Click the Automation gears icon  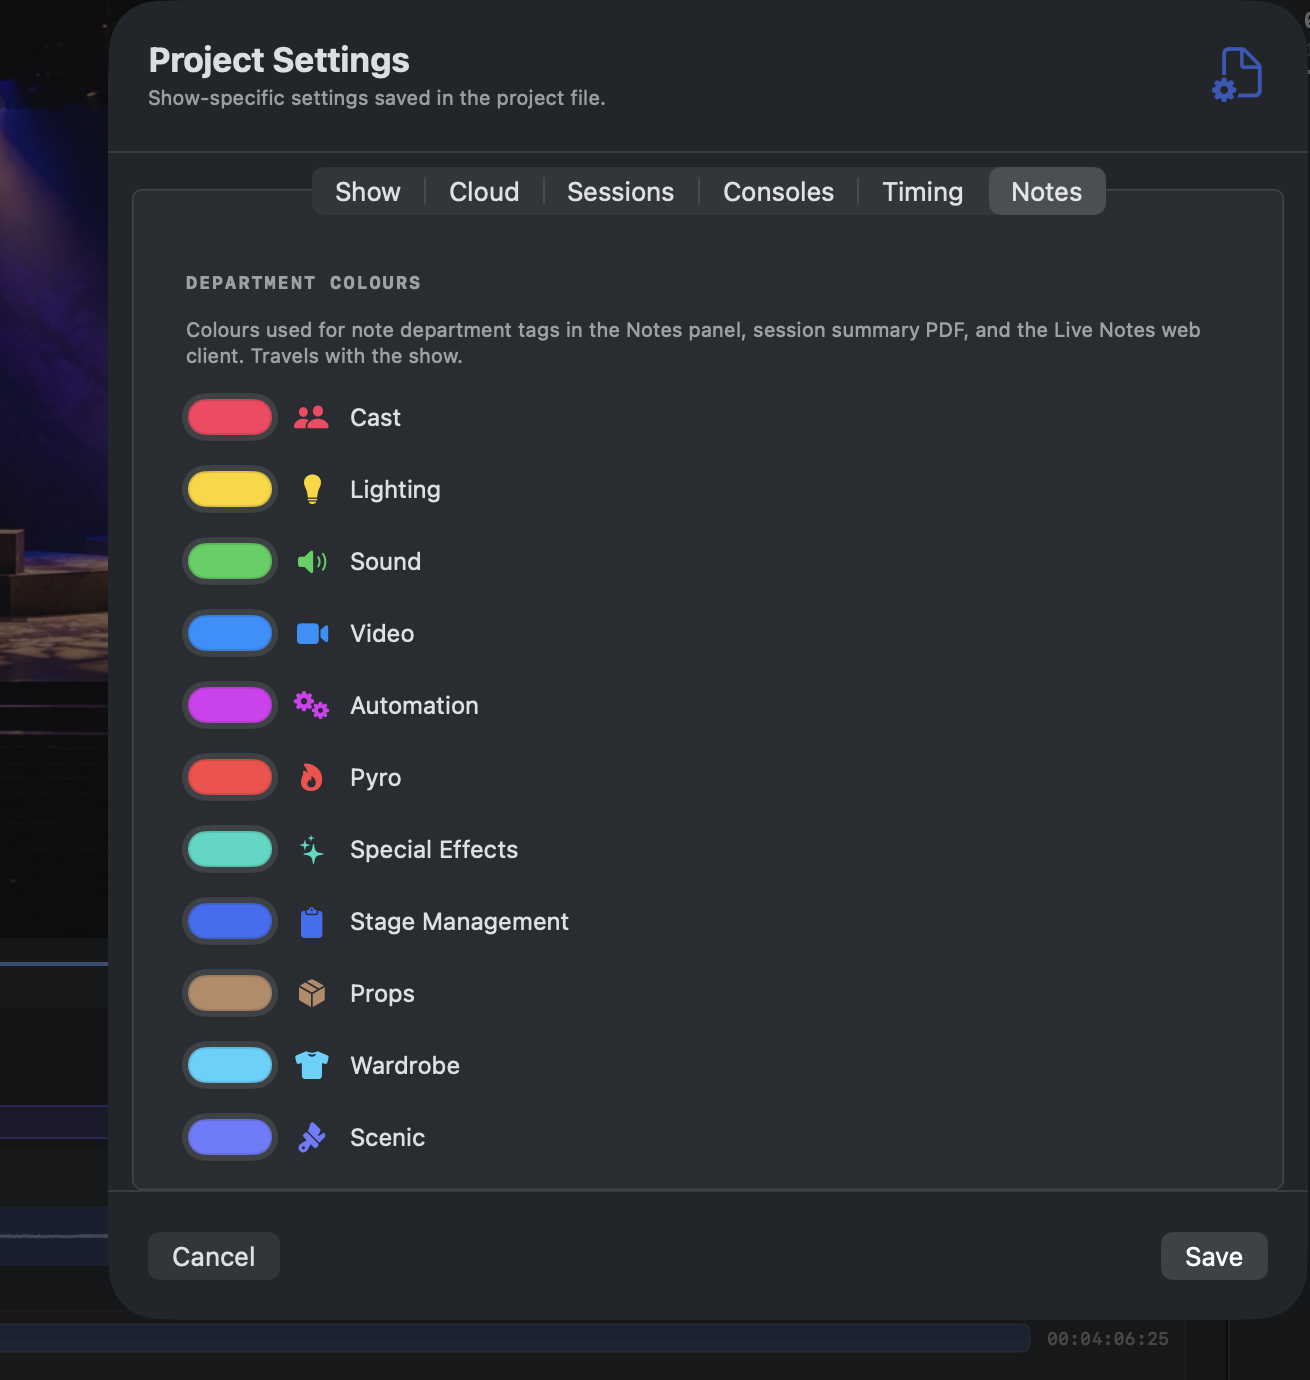pyautogui.click(x=311, y=705)
